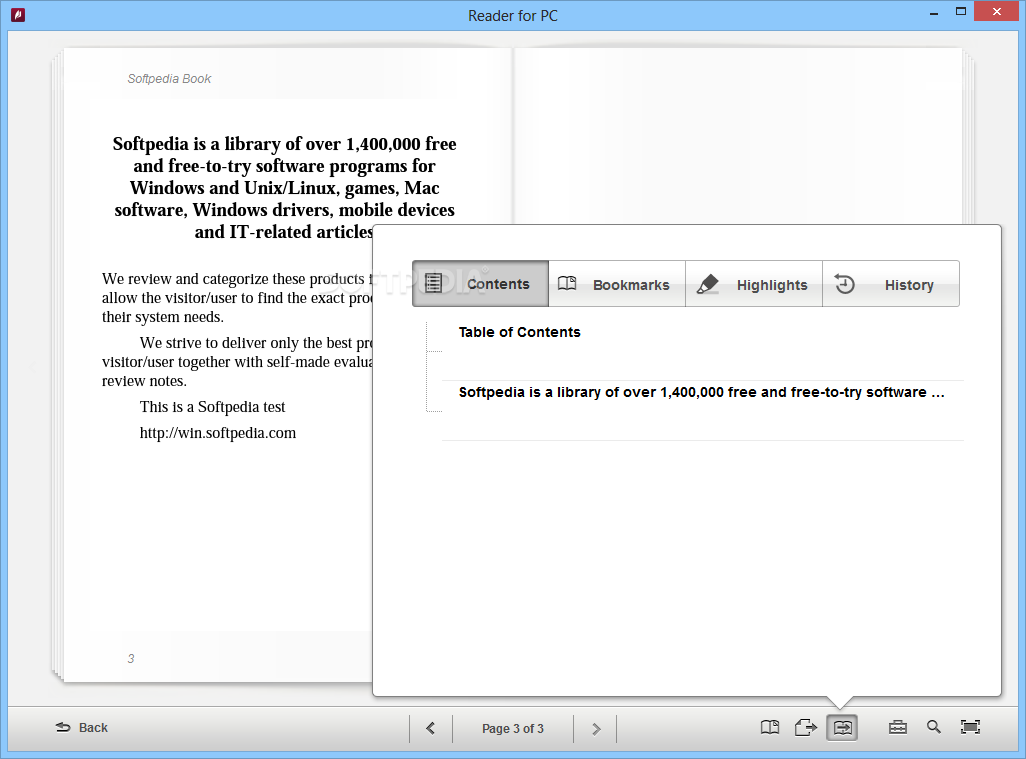The width and height of the screenshot is (1026, 759).
Task: Maximize the Reader for PC window
Action: [x=961, y=12]
